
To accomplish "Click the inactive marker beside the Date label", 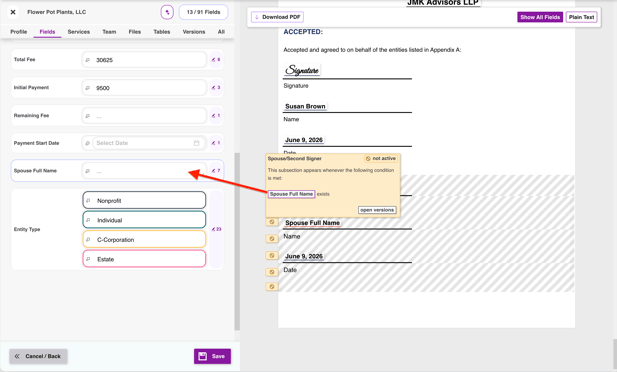I will (x=272, y=272).
